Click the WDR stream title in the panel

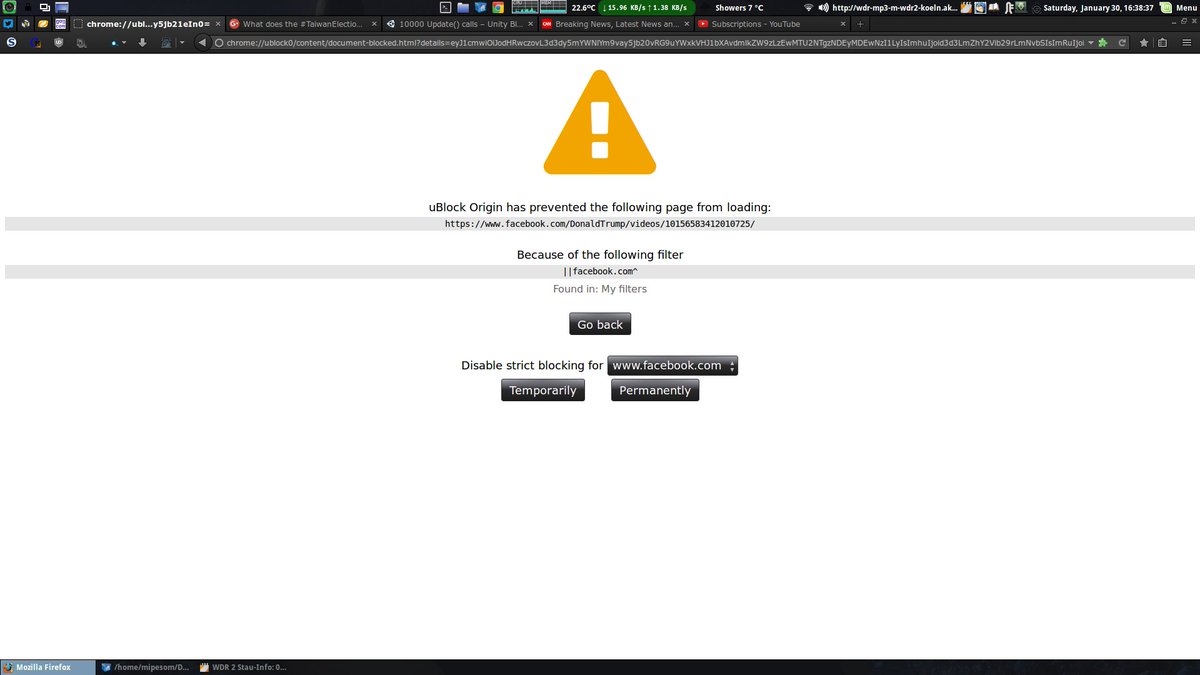pyautogui.click(x=894, y=8)
